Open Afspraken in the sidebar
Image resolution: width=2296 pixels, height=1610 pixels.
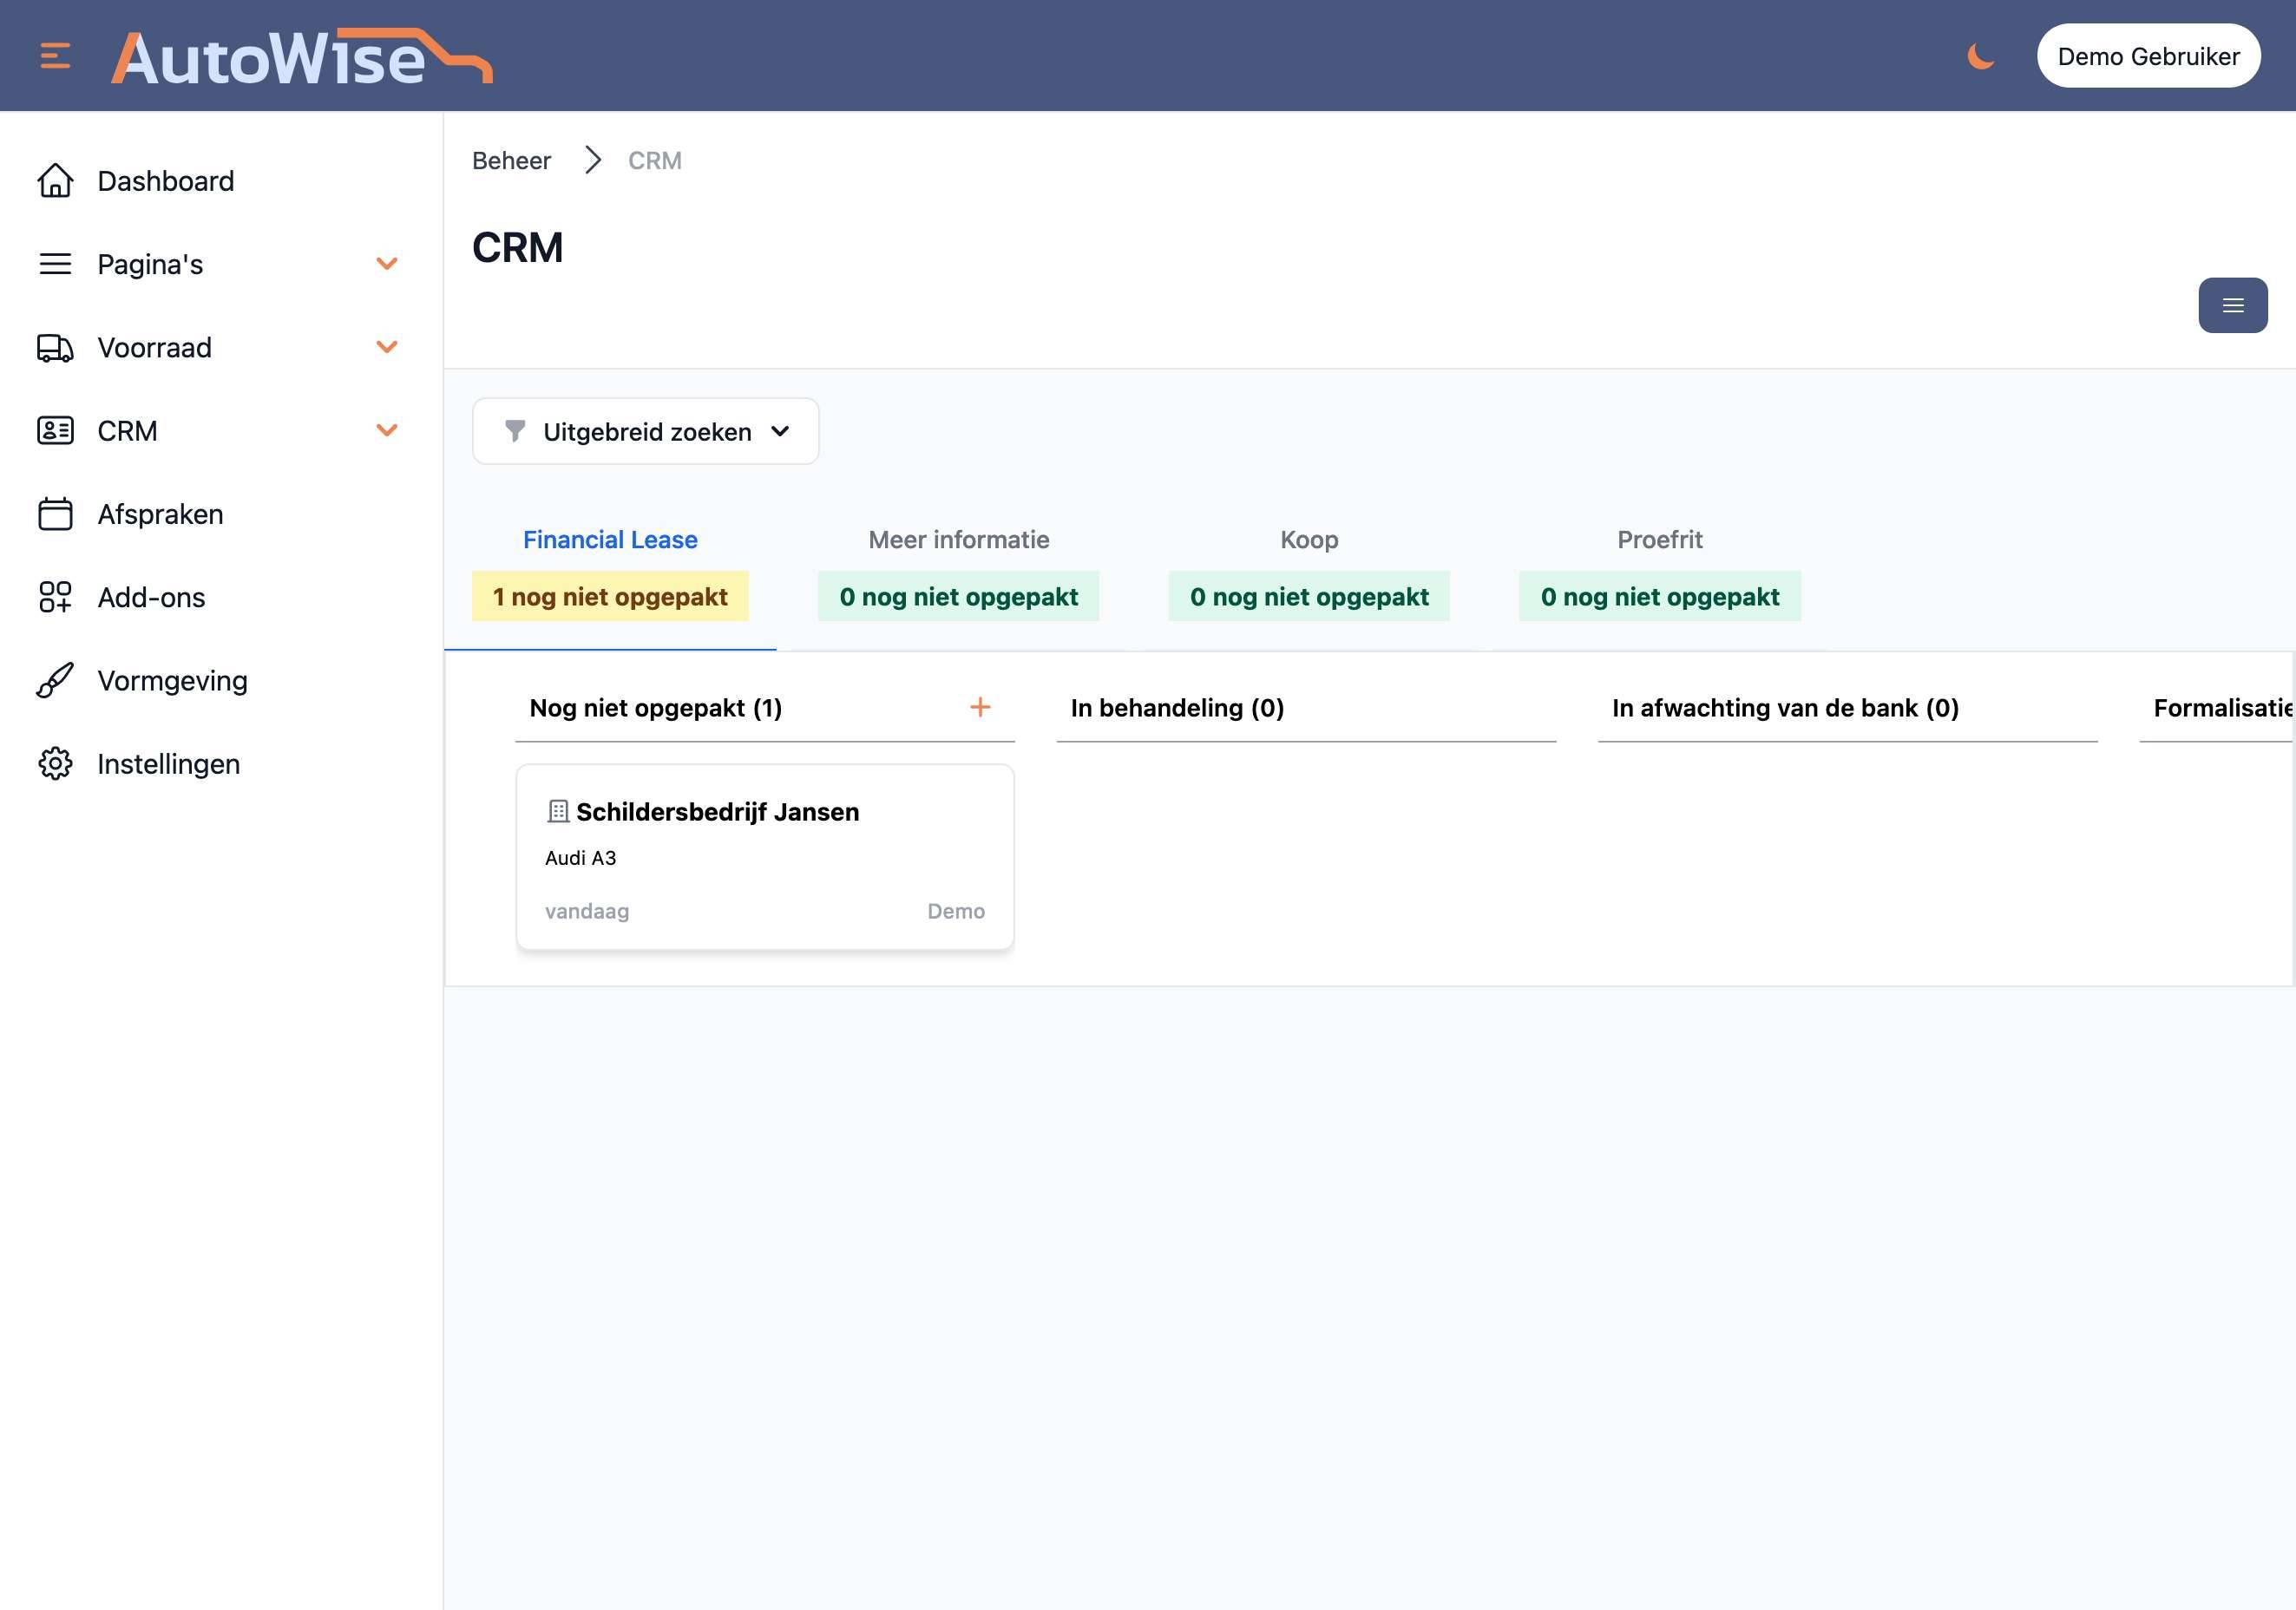[160, 514]
